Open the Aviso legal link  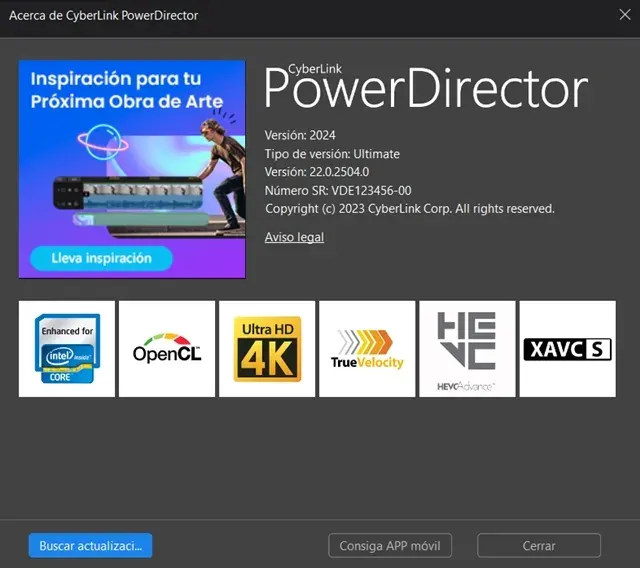coord(294,237)
